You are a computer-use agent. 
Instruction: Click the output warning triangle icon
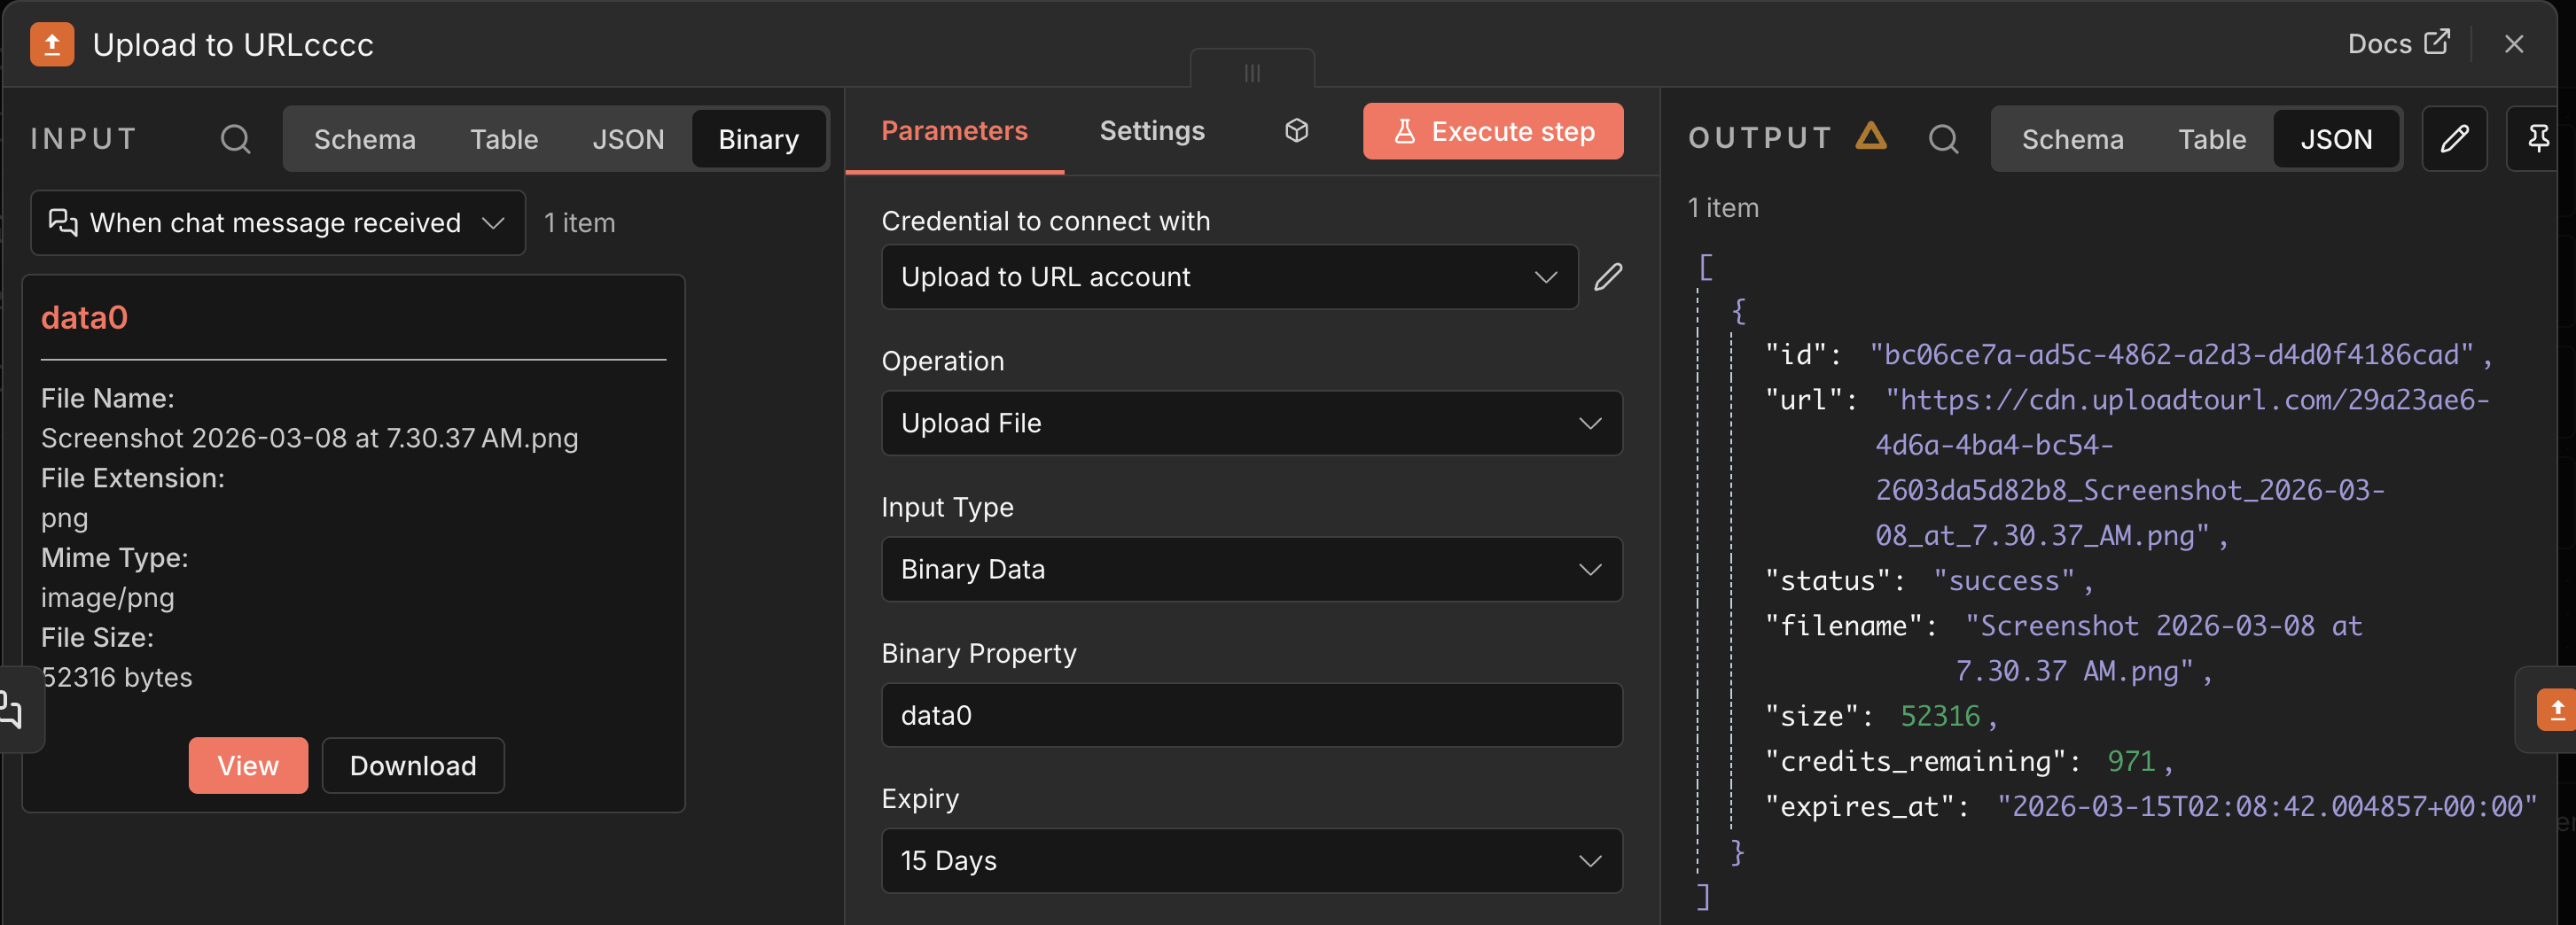coord(1870,136)
